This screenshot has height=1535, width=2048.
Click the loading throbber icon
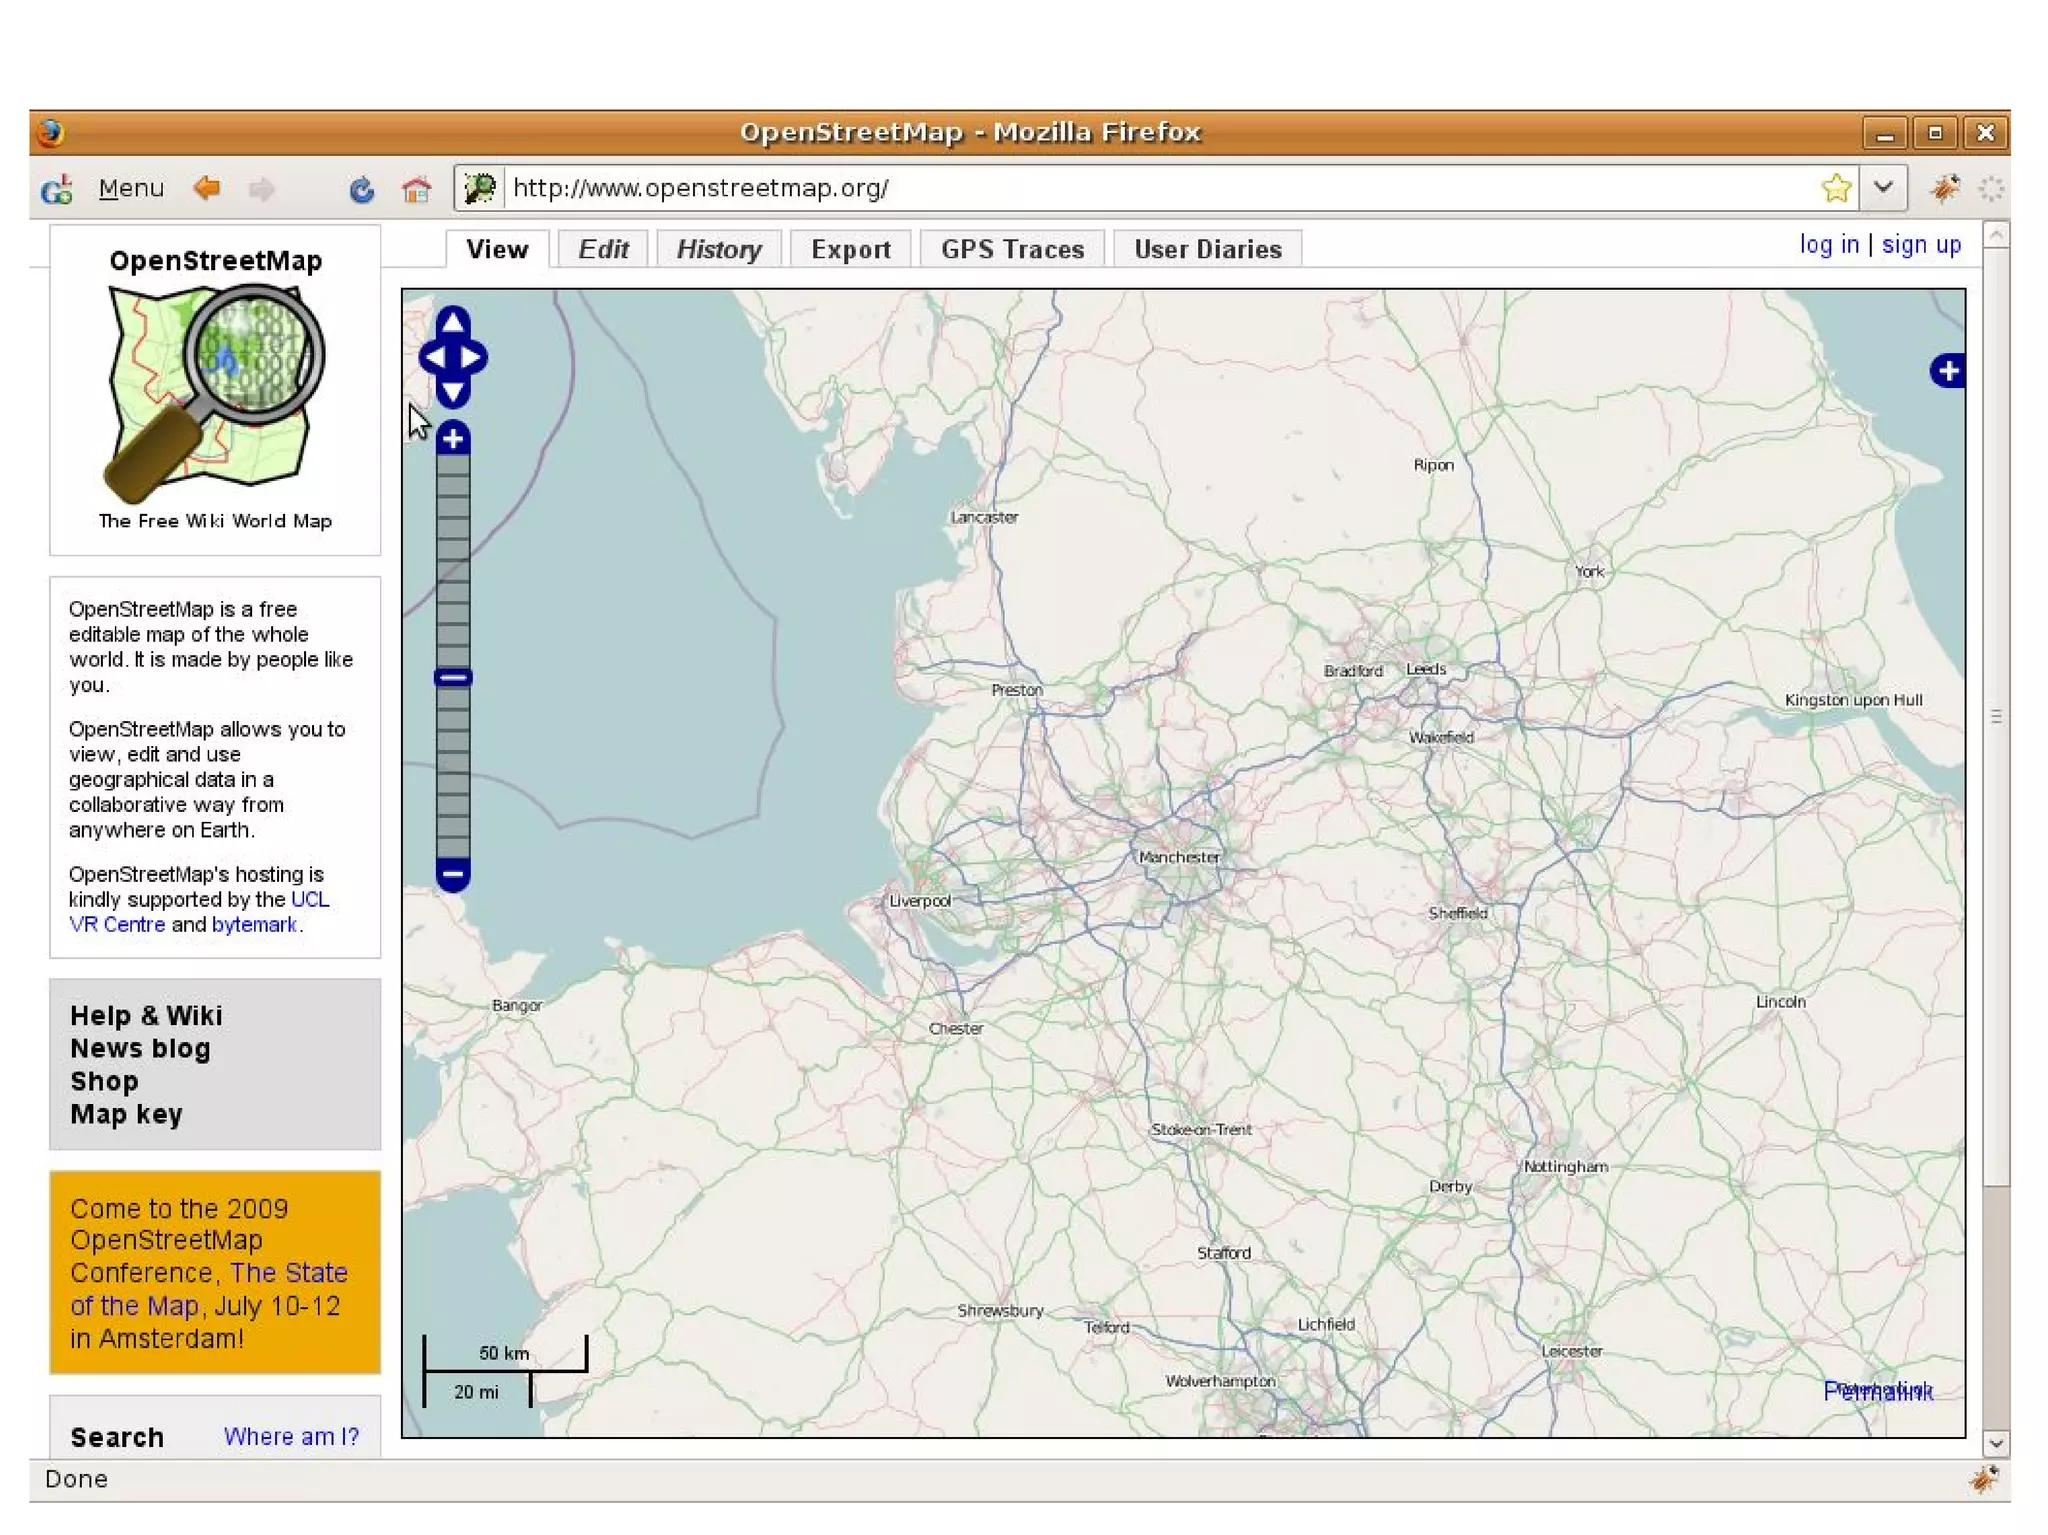(x=1991, y=188)
